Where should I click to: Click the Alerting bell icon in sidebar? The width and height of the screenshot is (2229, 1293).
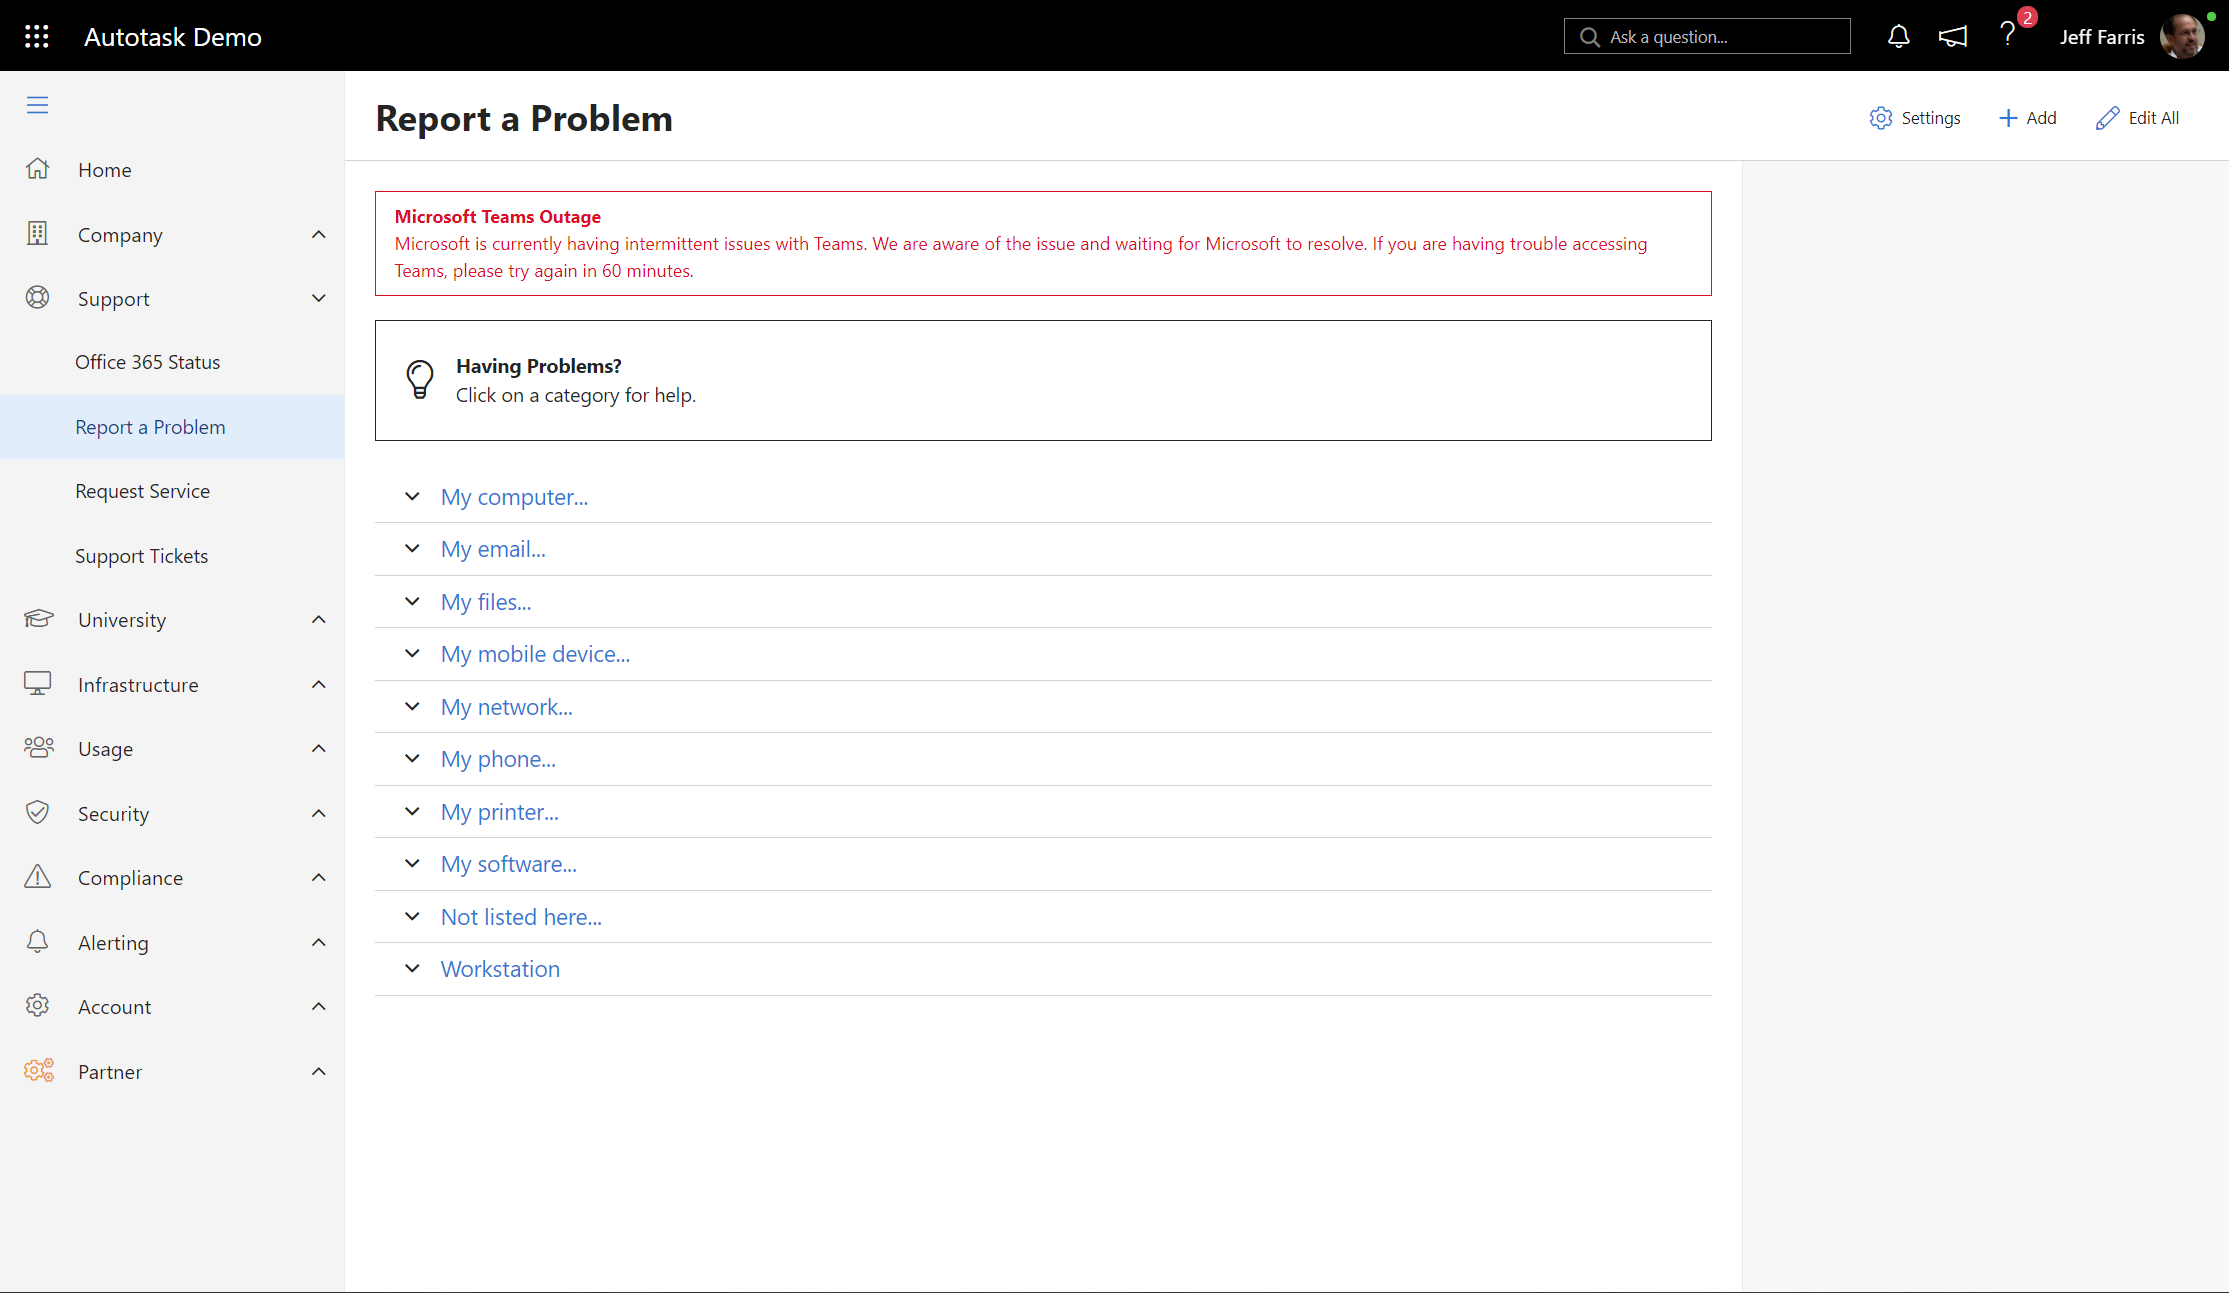coord(37,942)
